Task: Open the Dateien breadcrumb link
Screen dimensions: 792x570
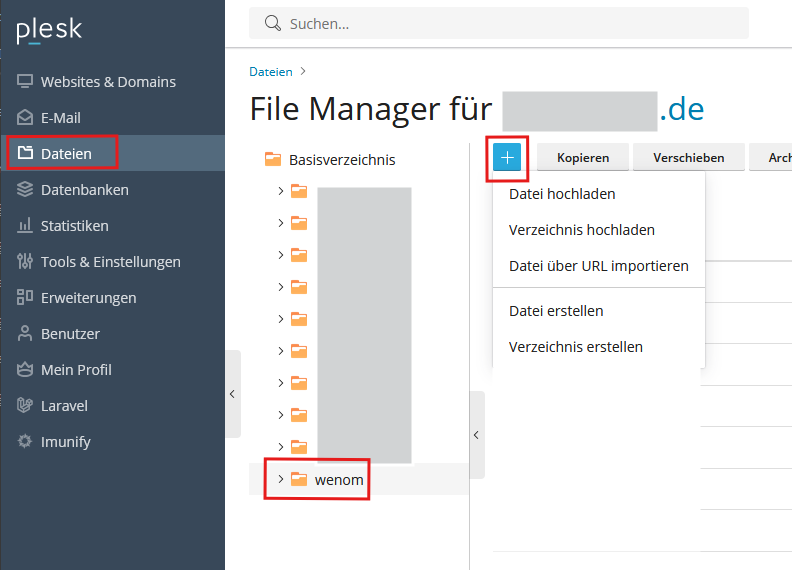Action: [270, 72]
